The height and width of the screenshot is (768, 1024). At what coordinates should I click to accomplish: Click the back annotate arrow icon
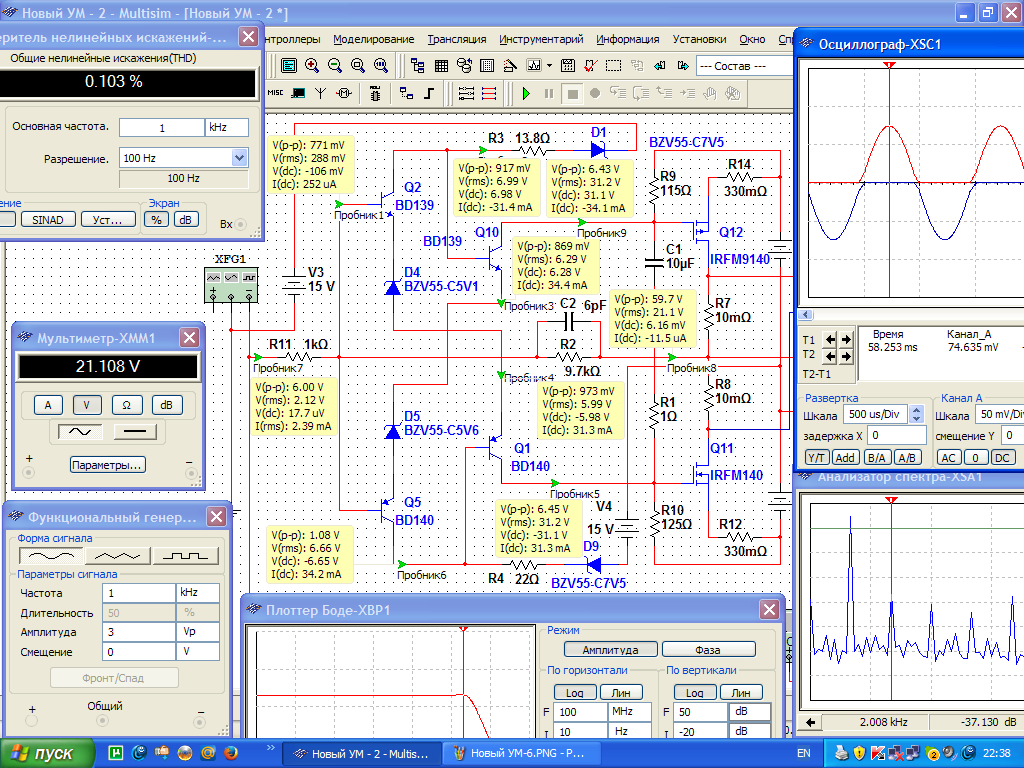click(660, 66)
